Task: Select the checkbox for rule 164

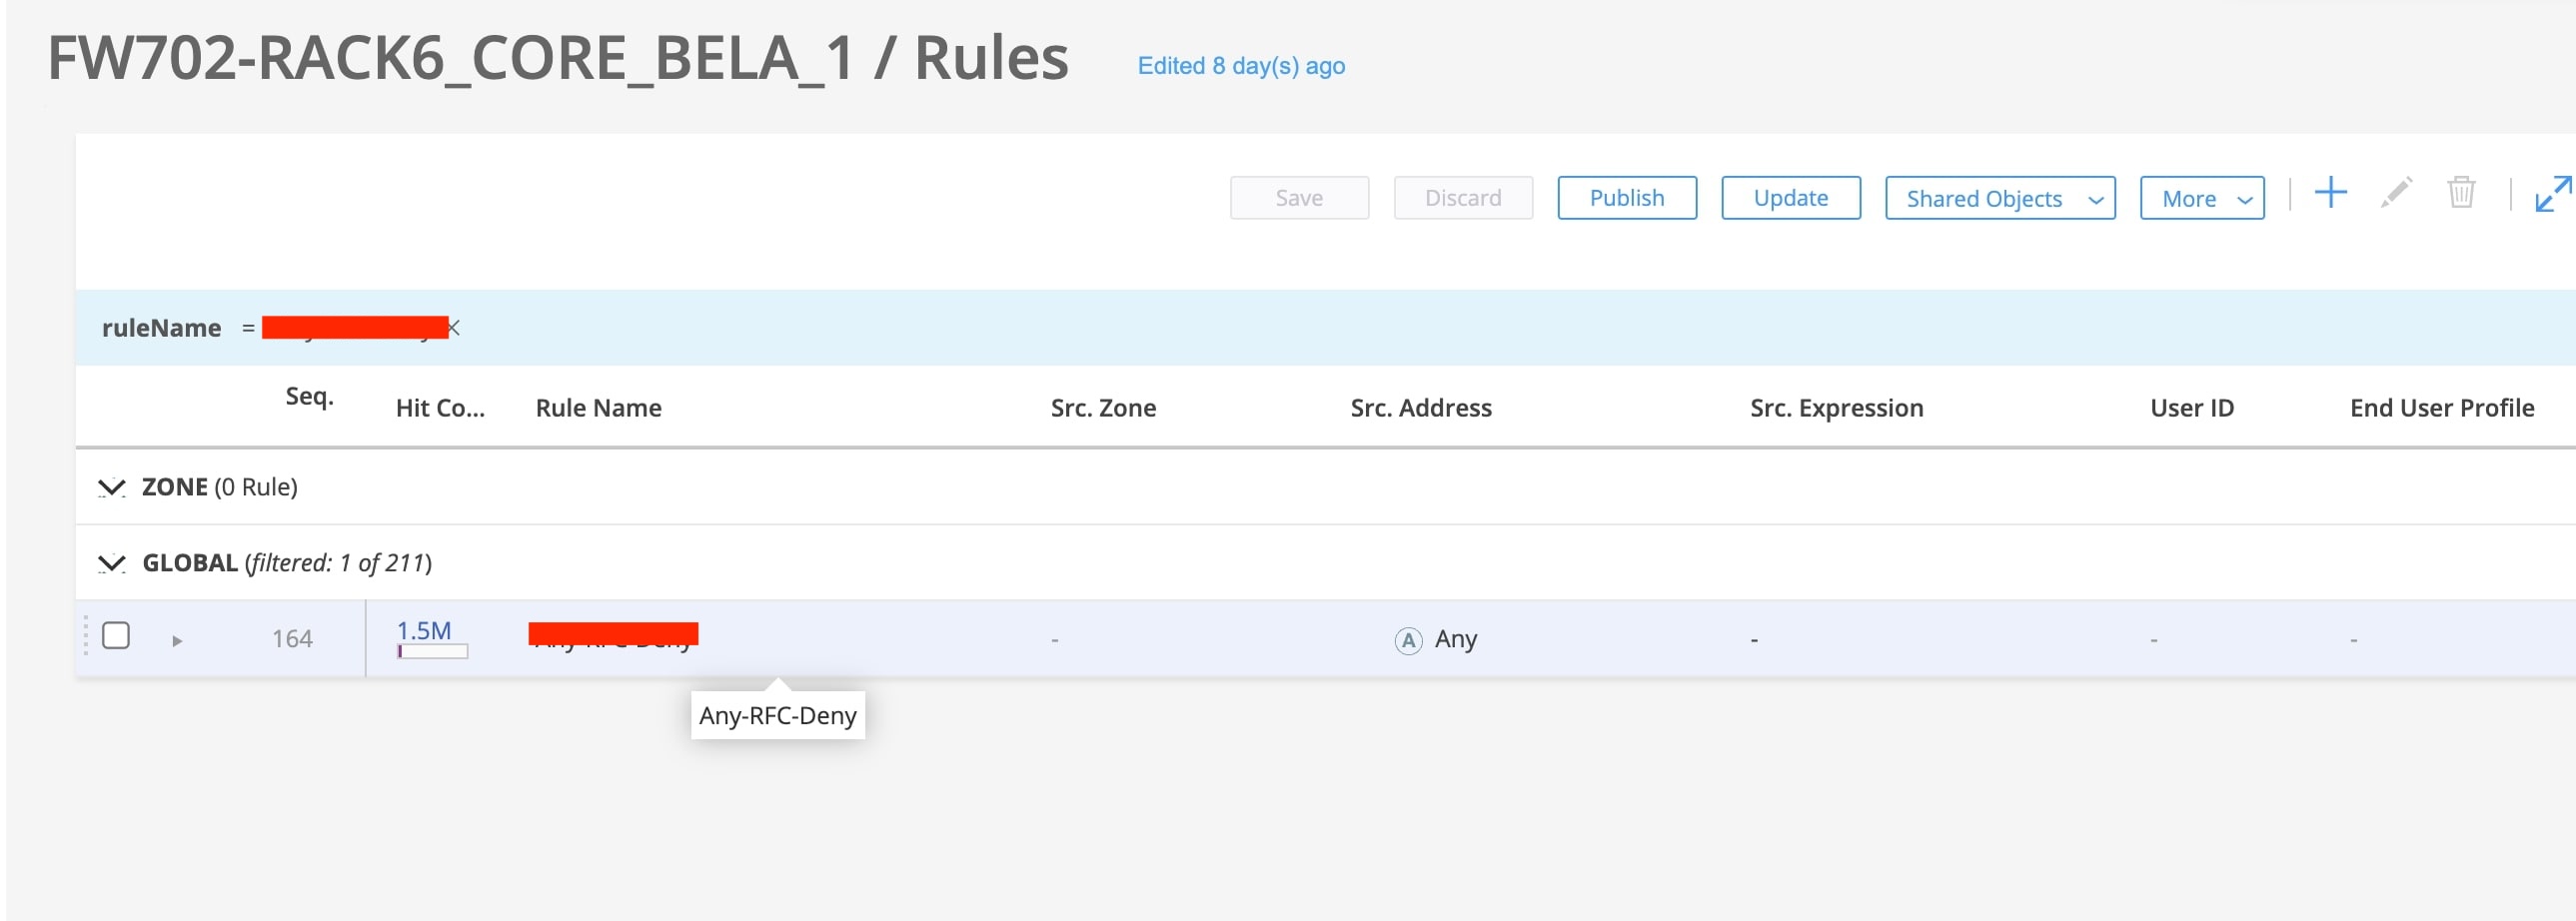Action: click(116, 636)
